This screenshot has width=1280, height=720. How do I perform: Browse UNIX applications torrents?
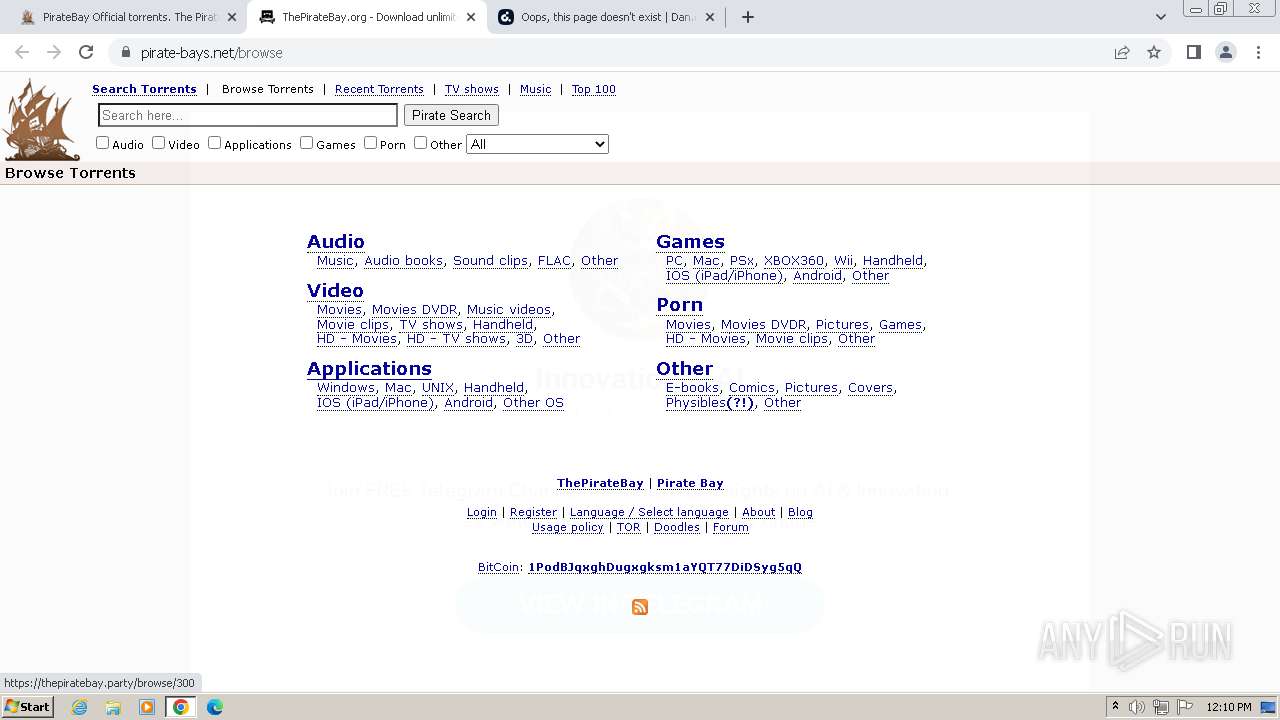438,387
